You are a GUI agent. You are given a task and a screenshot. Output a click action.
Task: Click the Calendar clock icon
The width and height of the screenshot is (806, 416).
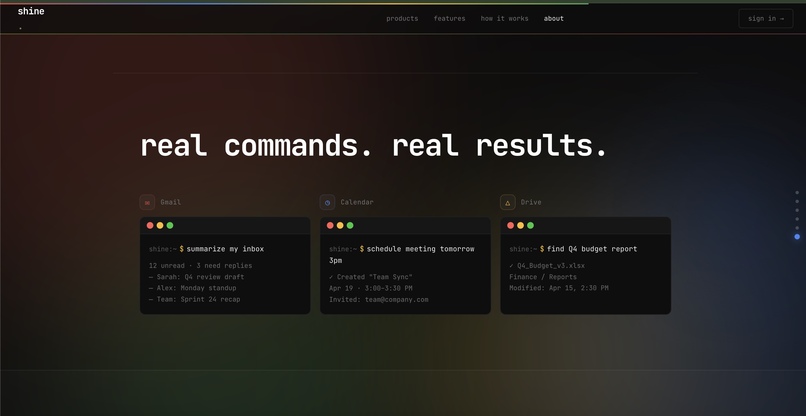(327, 202)
